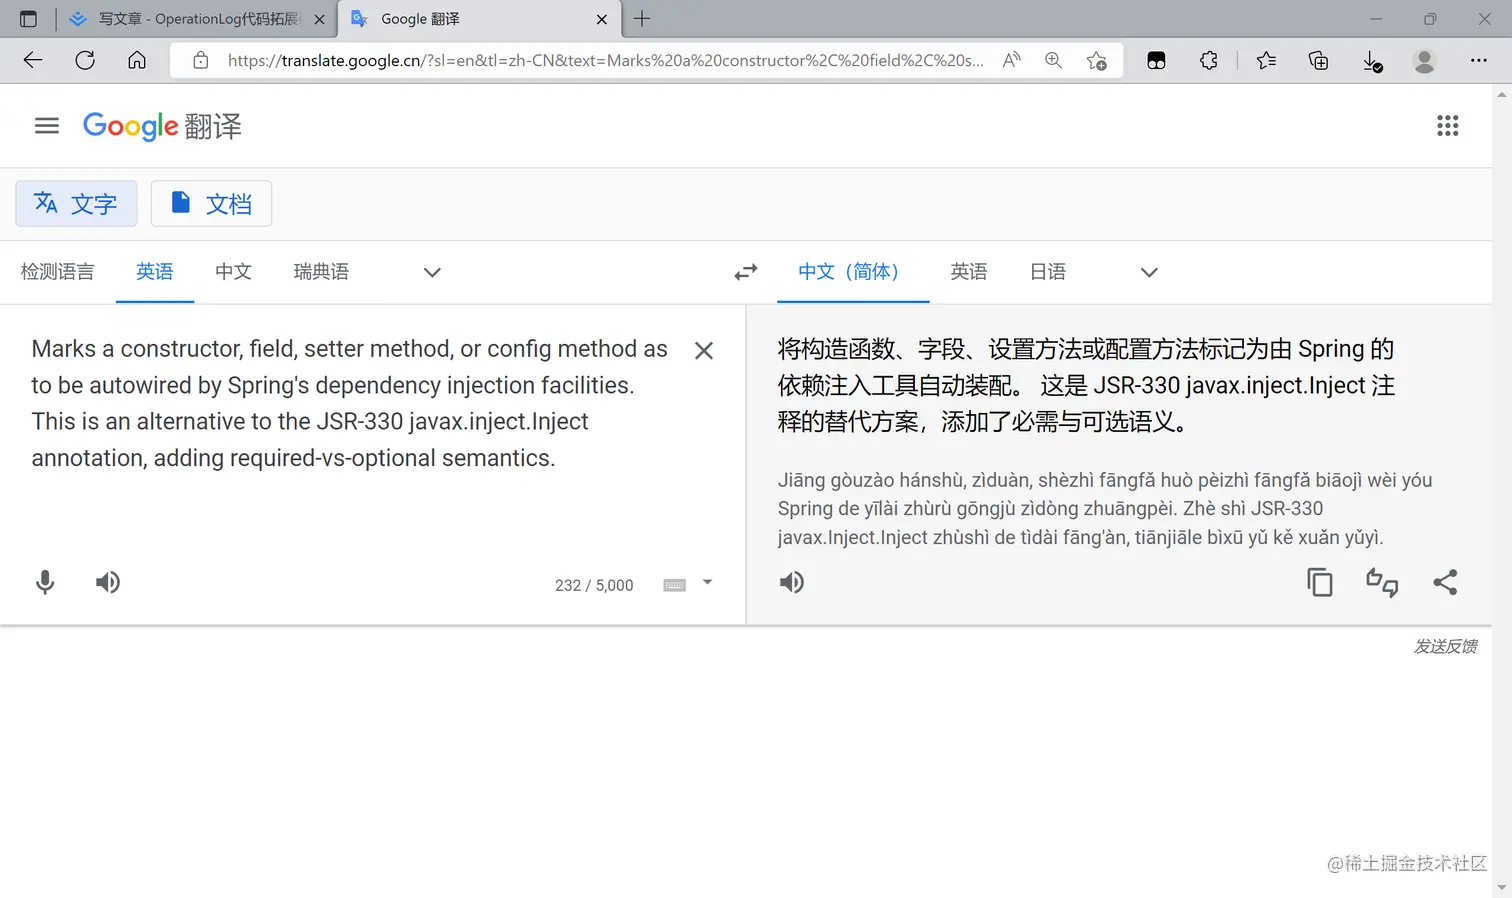1512x898 pixels.
Task: Go back in the browser
Action: tap(33, 60)
